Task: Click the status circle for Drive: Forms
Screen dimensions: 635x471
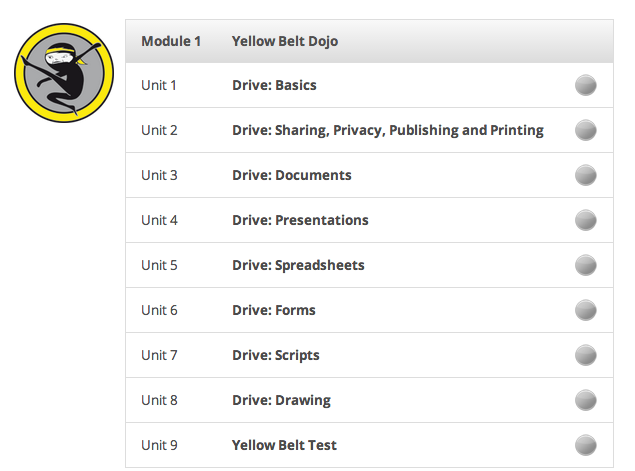Action: (x=586, y=310)
